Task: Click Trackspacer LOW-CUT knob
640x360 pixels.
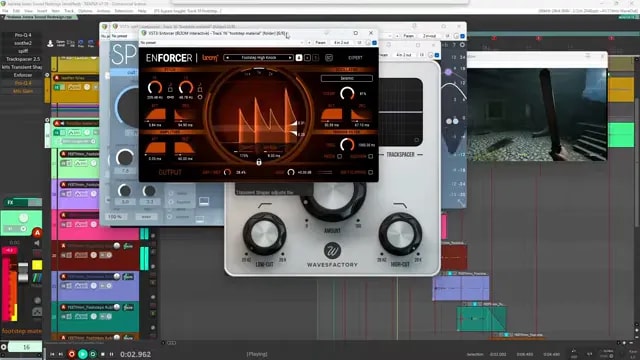Action: click(264, 234)
